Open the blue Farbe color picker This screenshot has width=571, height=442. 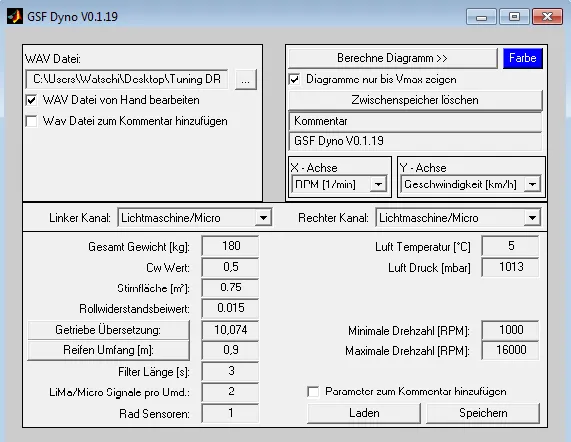pos(523,58)
